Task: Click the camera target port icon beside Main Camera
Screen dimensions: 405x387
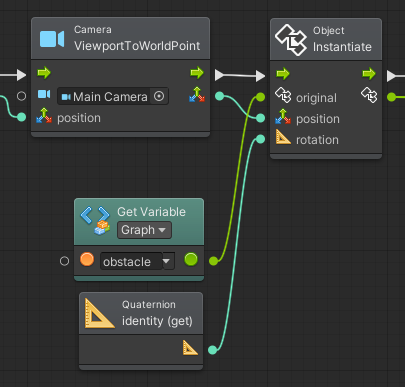Action: pos(44,94)
